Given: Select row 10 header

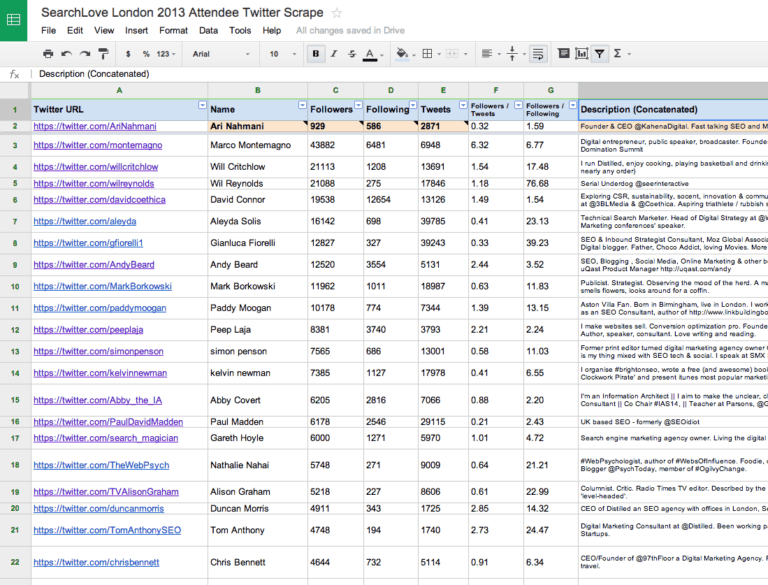Looking at the screenshot, I should (15, 286).
